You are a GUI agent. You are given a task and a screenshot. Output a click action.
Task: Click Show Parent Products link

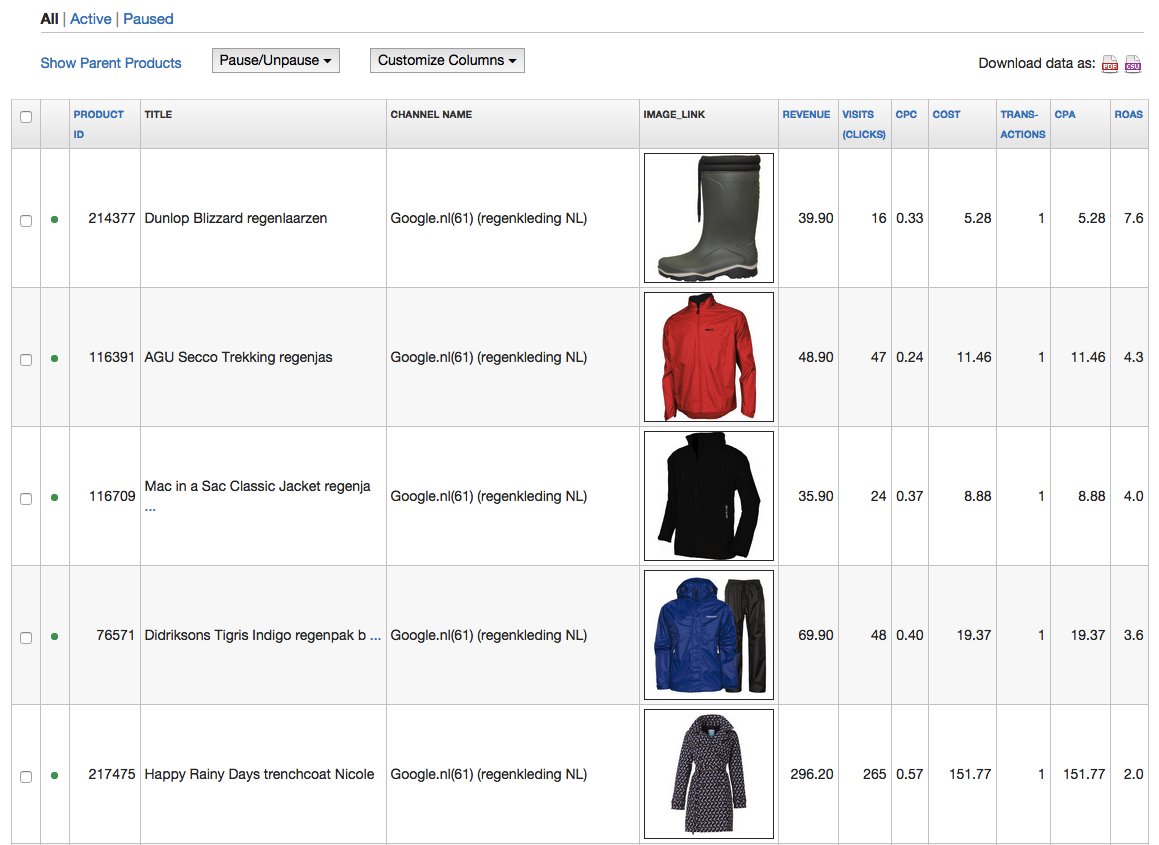click(111, 63)
